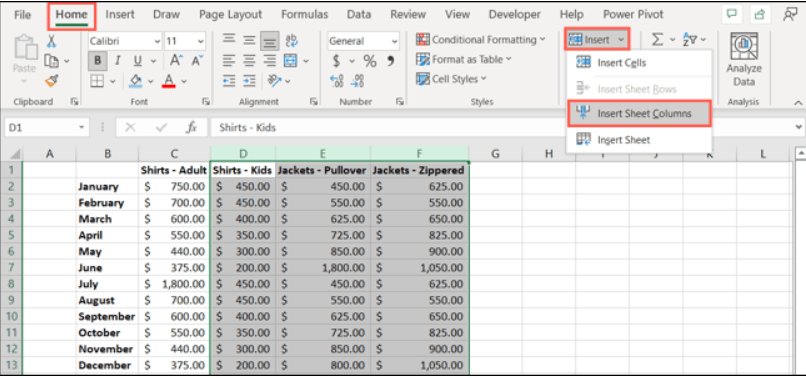This screenshot has height=378, width=806.
Task: Apply Fill Color paint bucket
Action: 136,81
